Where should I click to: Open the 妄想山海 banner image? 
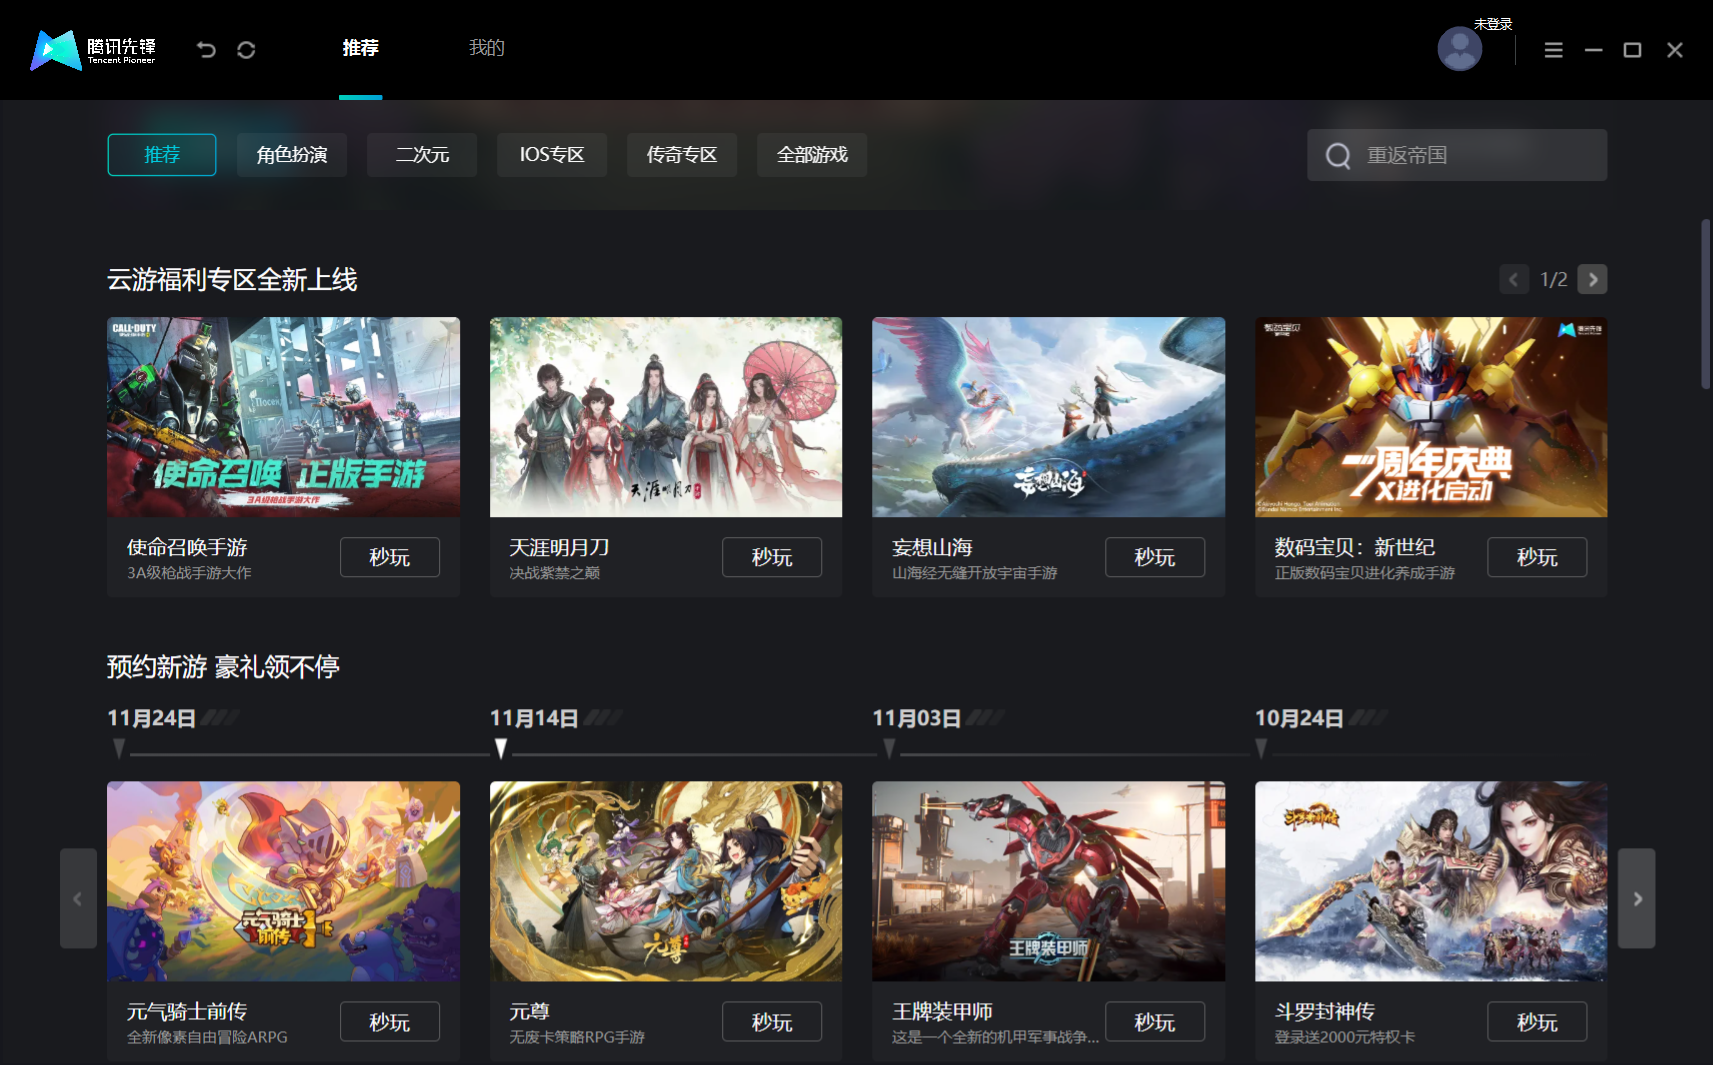(1049, 417)
